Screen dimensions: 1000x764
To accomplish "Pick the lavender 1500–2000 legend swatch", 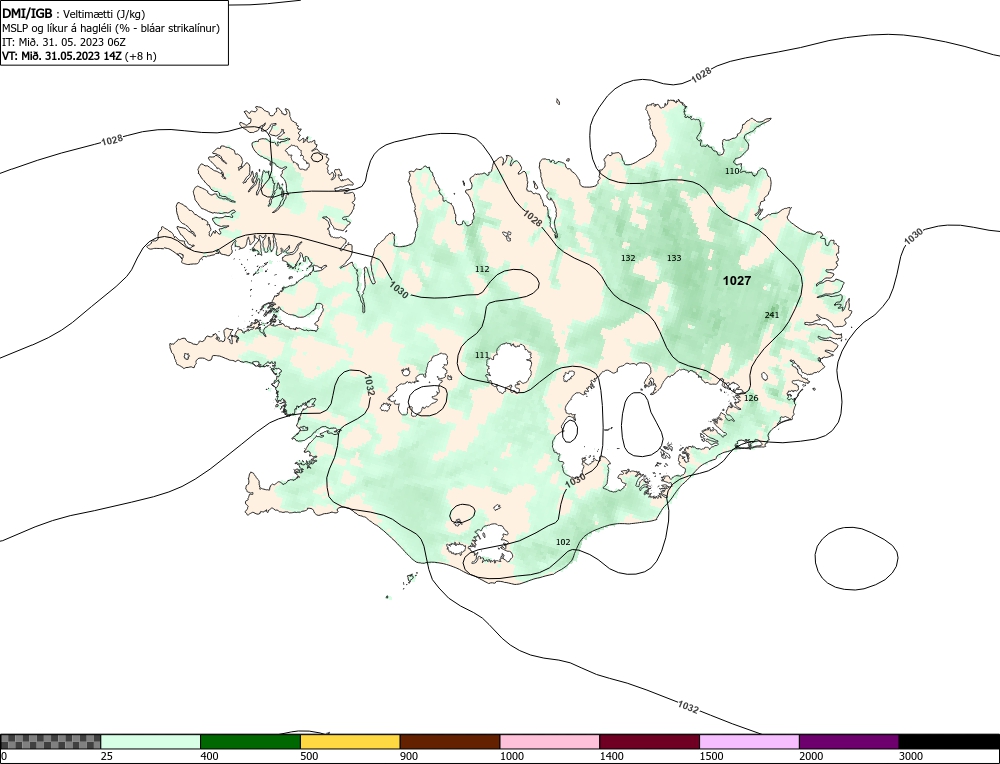I will tap(749, 742).
